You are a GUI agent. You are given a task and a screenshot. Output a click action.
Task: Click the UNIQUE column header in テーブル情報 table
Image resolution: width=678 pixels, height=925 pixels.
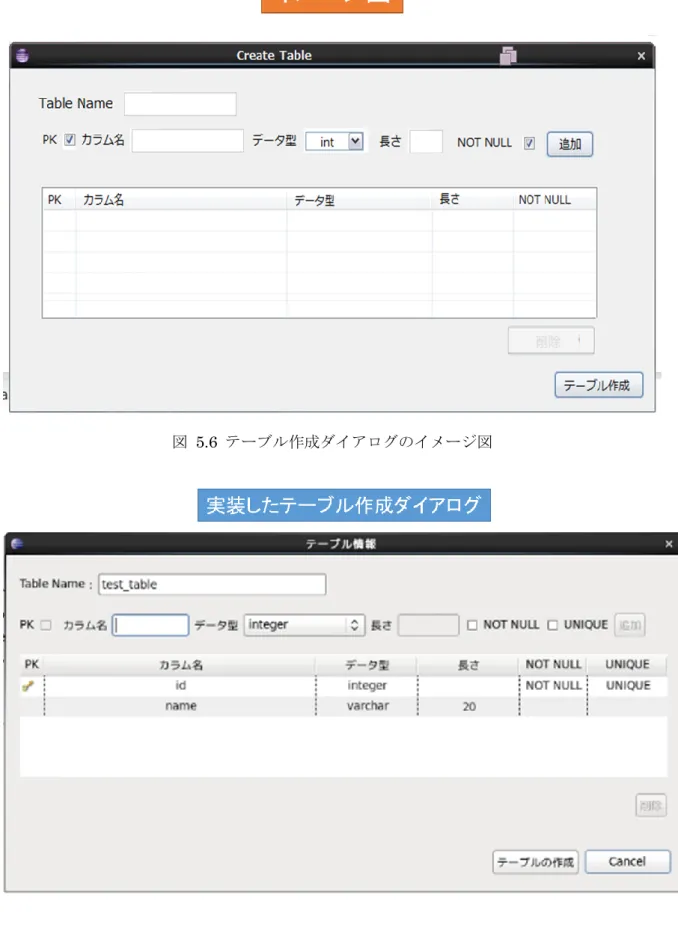pos(627,664)
